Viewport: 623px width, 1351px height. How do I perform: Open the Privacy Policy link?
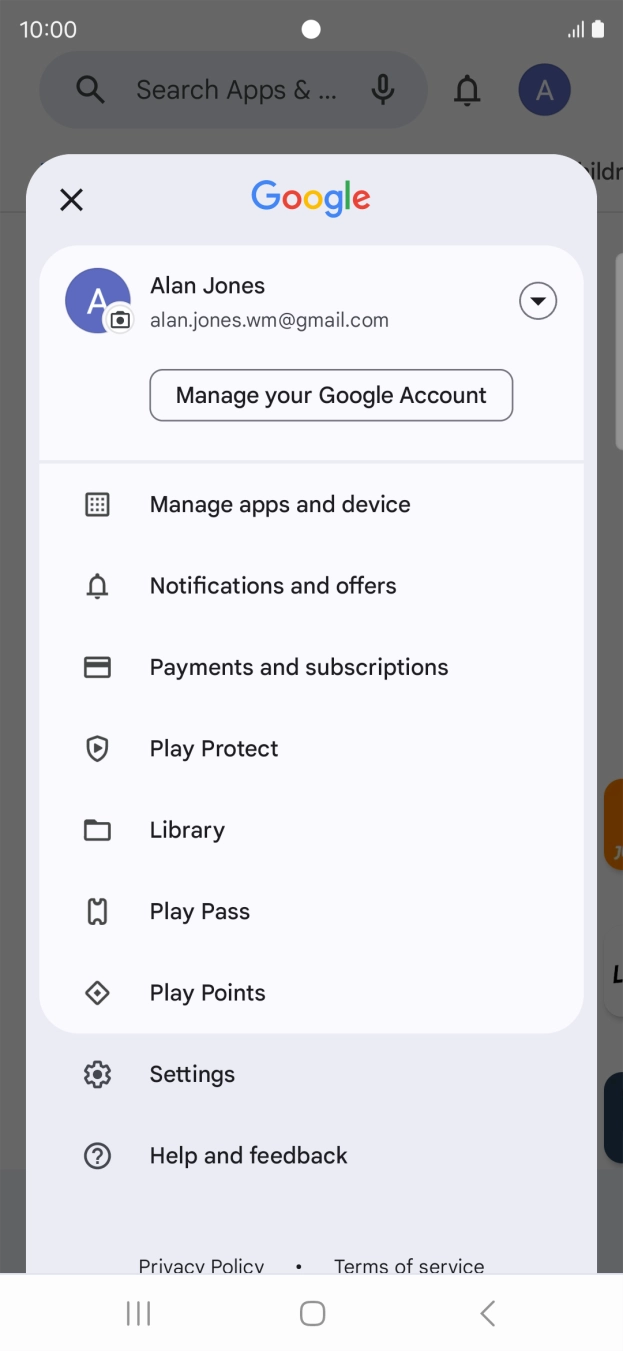tap(201, 1264)
